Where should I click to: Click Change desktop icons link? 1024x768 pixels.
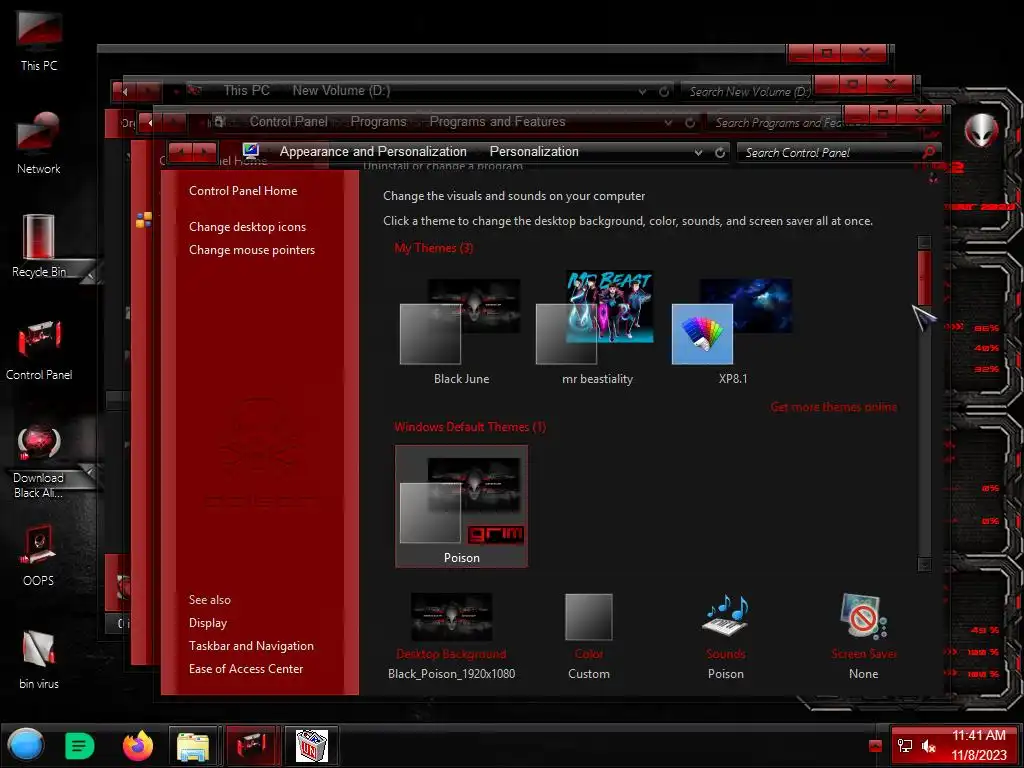248,227
